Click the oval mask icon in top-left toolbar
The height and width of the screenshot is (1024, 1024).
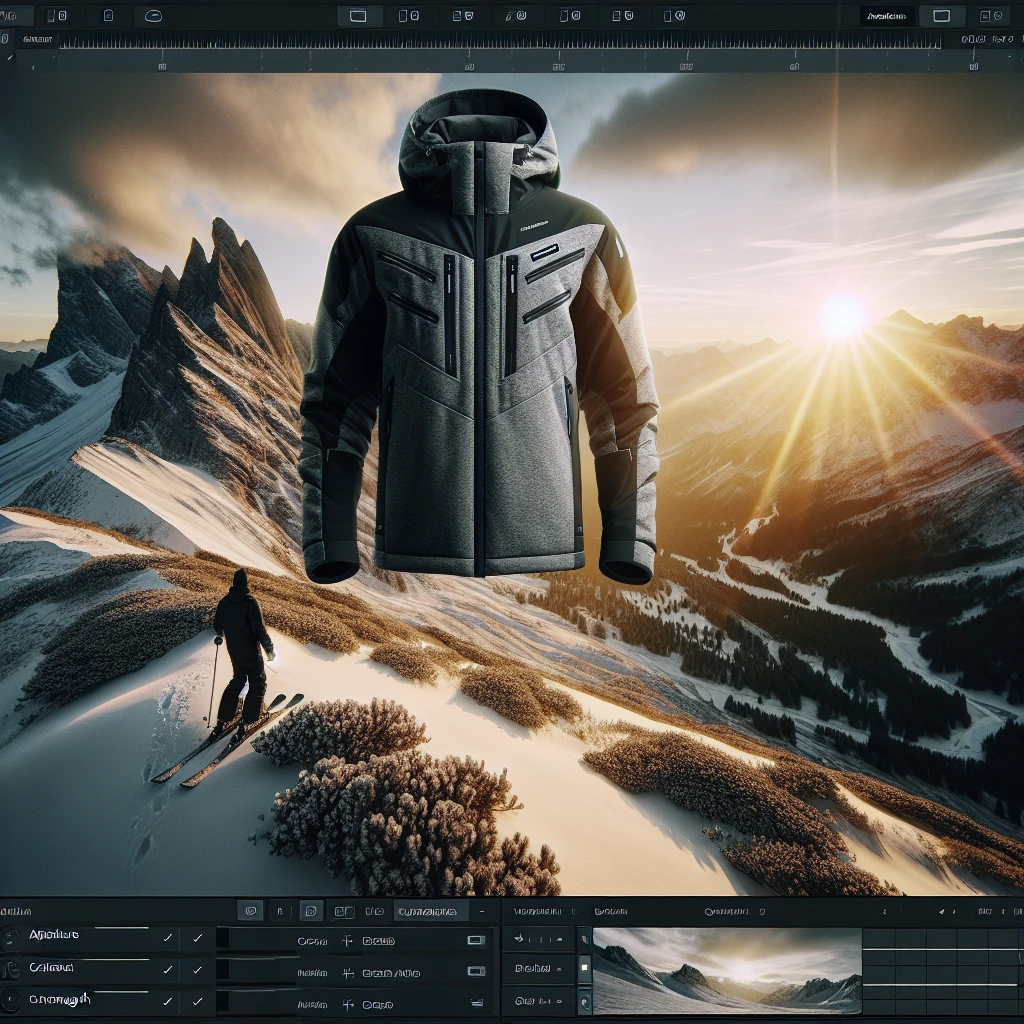[153, 16]
